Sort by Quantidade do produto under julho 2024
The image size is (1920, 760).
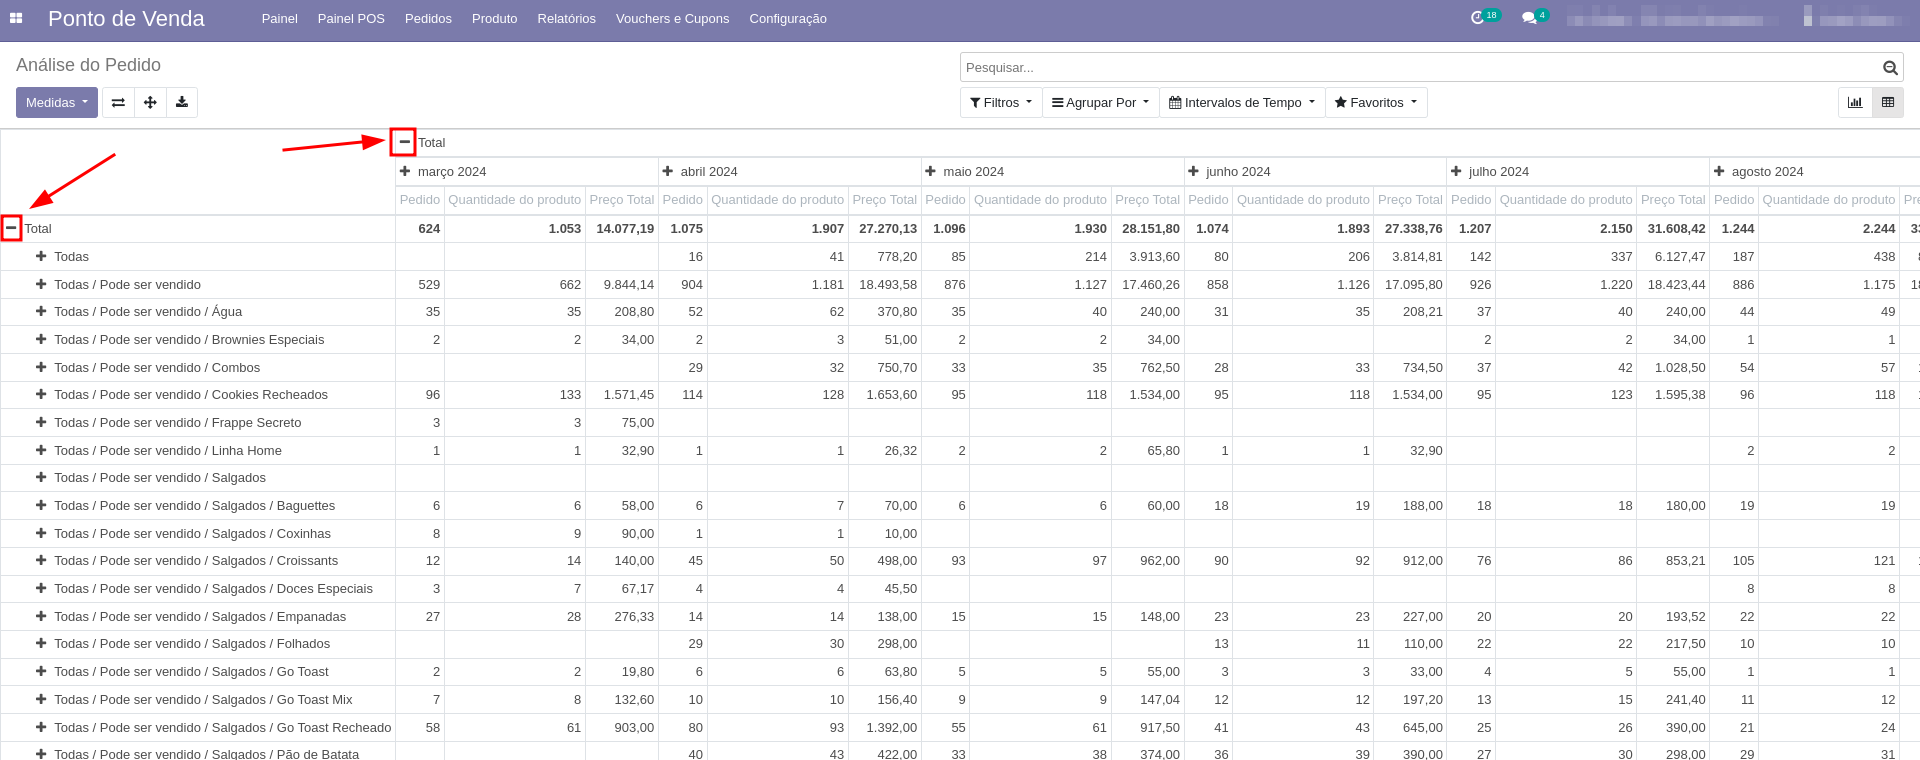(1565, 200)
